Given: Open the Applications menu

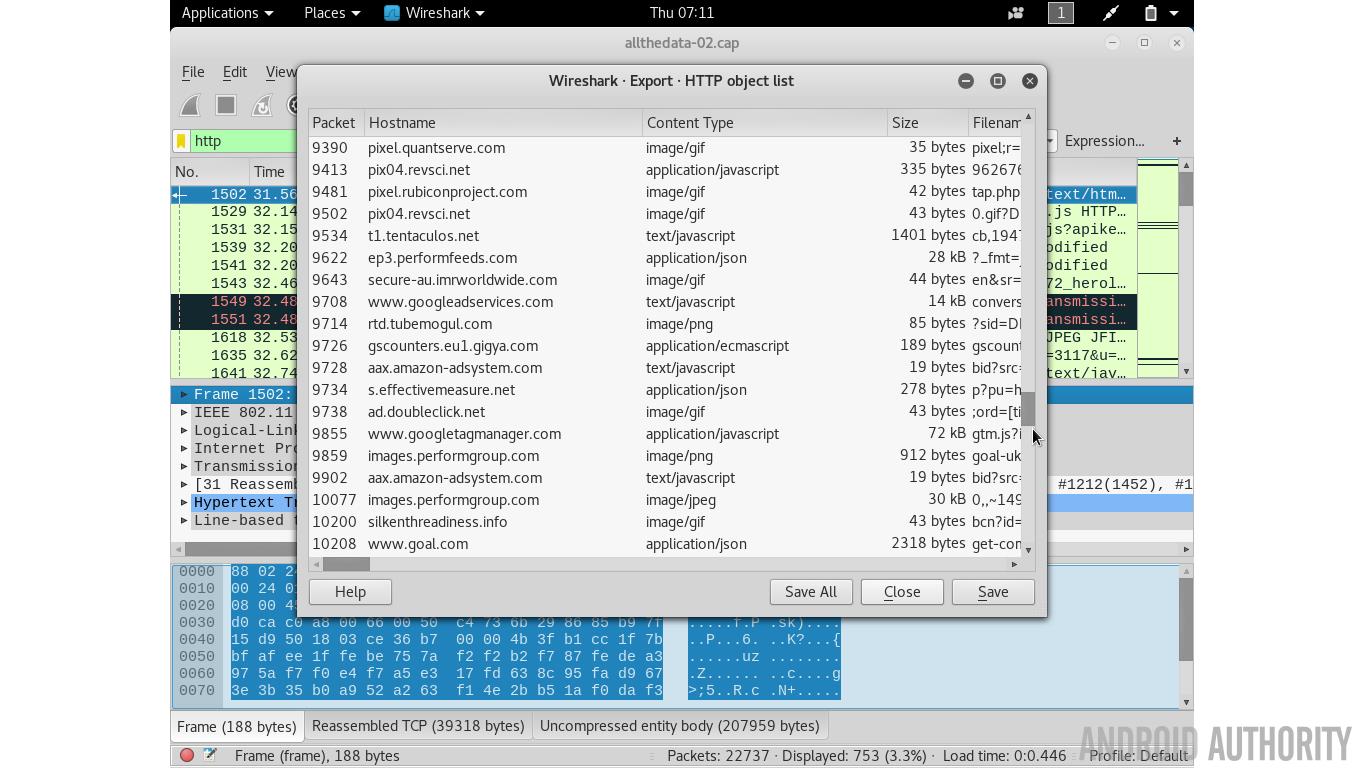Looking at the screenshot, I should [227, 13].
